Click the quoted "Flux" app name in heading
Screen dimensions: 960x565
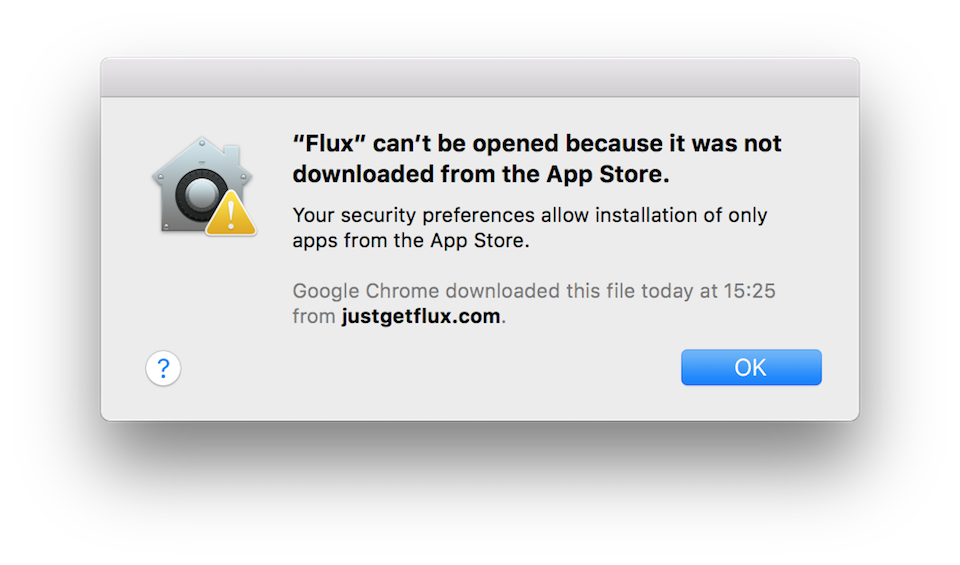click(329, 143)
